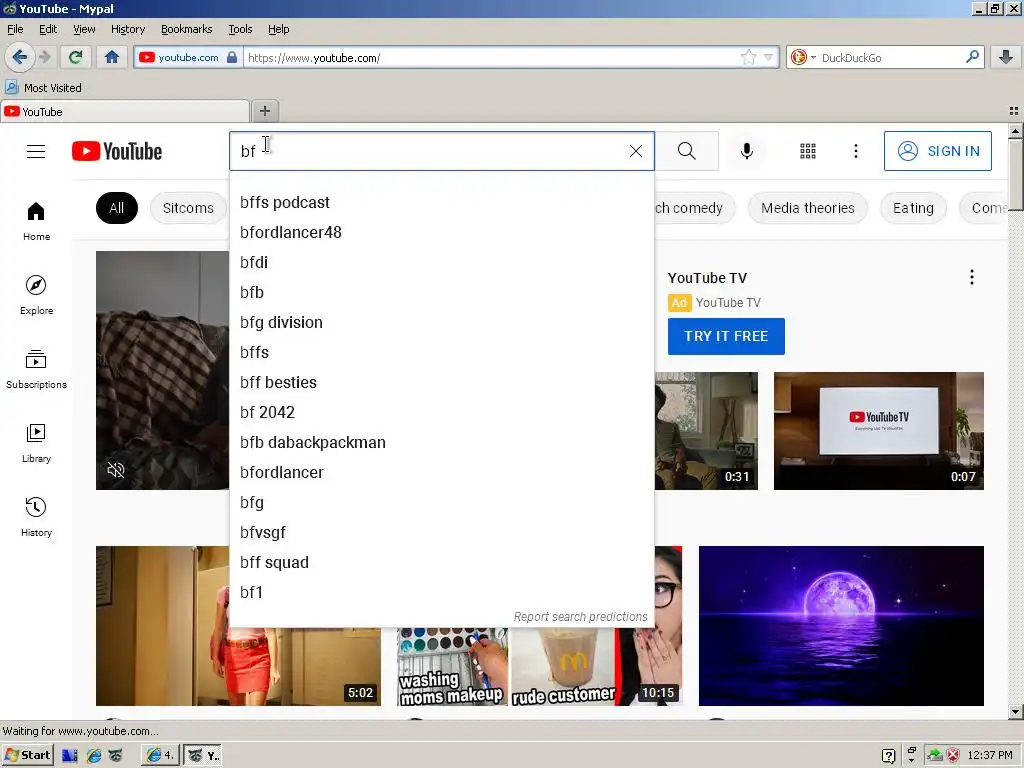This screenshot has height=768, width=1024.
Task: Open the browser home page icon
Action: (112, 57)
